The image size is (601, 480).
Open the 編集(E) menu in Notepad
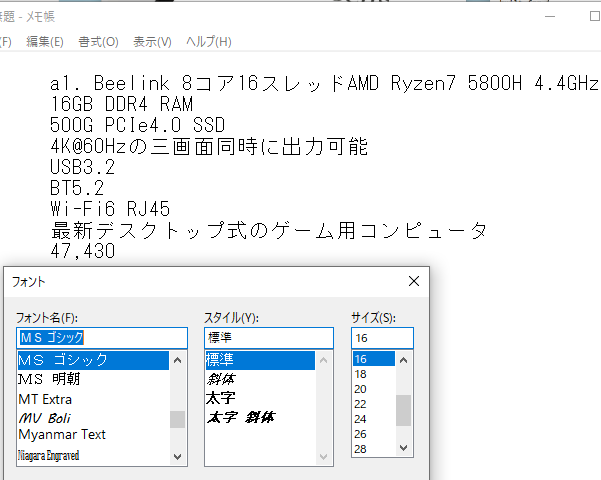(x=44, y=41)
